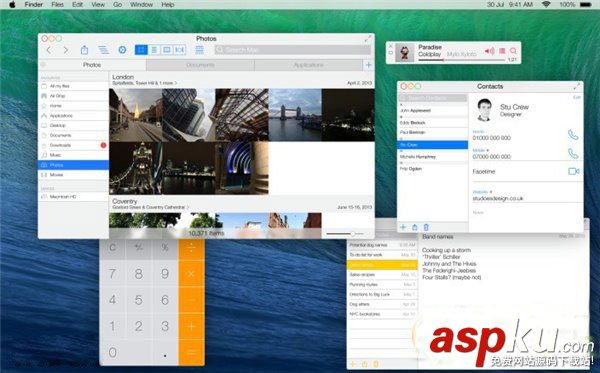Open the Tower Bridge daytime photo thumbnail
This screenshot has width=600, height=373.
click(295, 115)
